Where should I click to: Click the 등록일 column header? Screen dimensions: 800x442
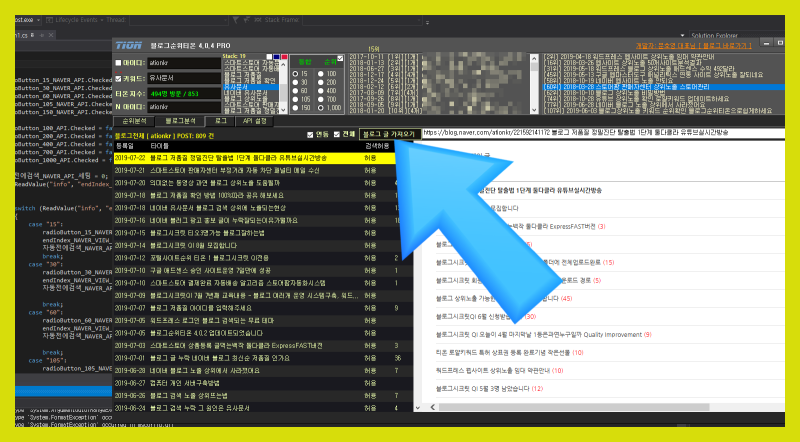tap(124, 146)
